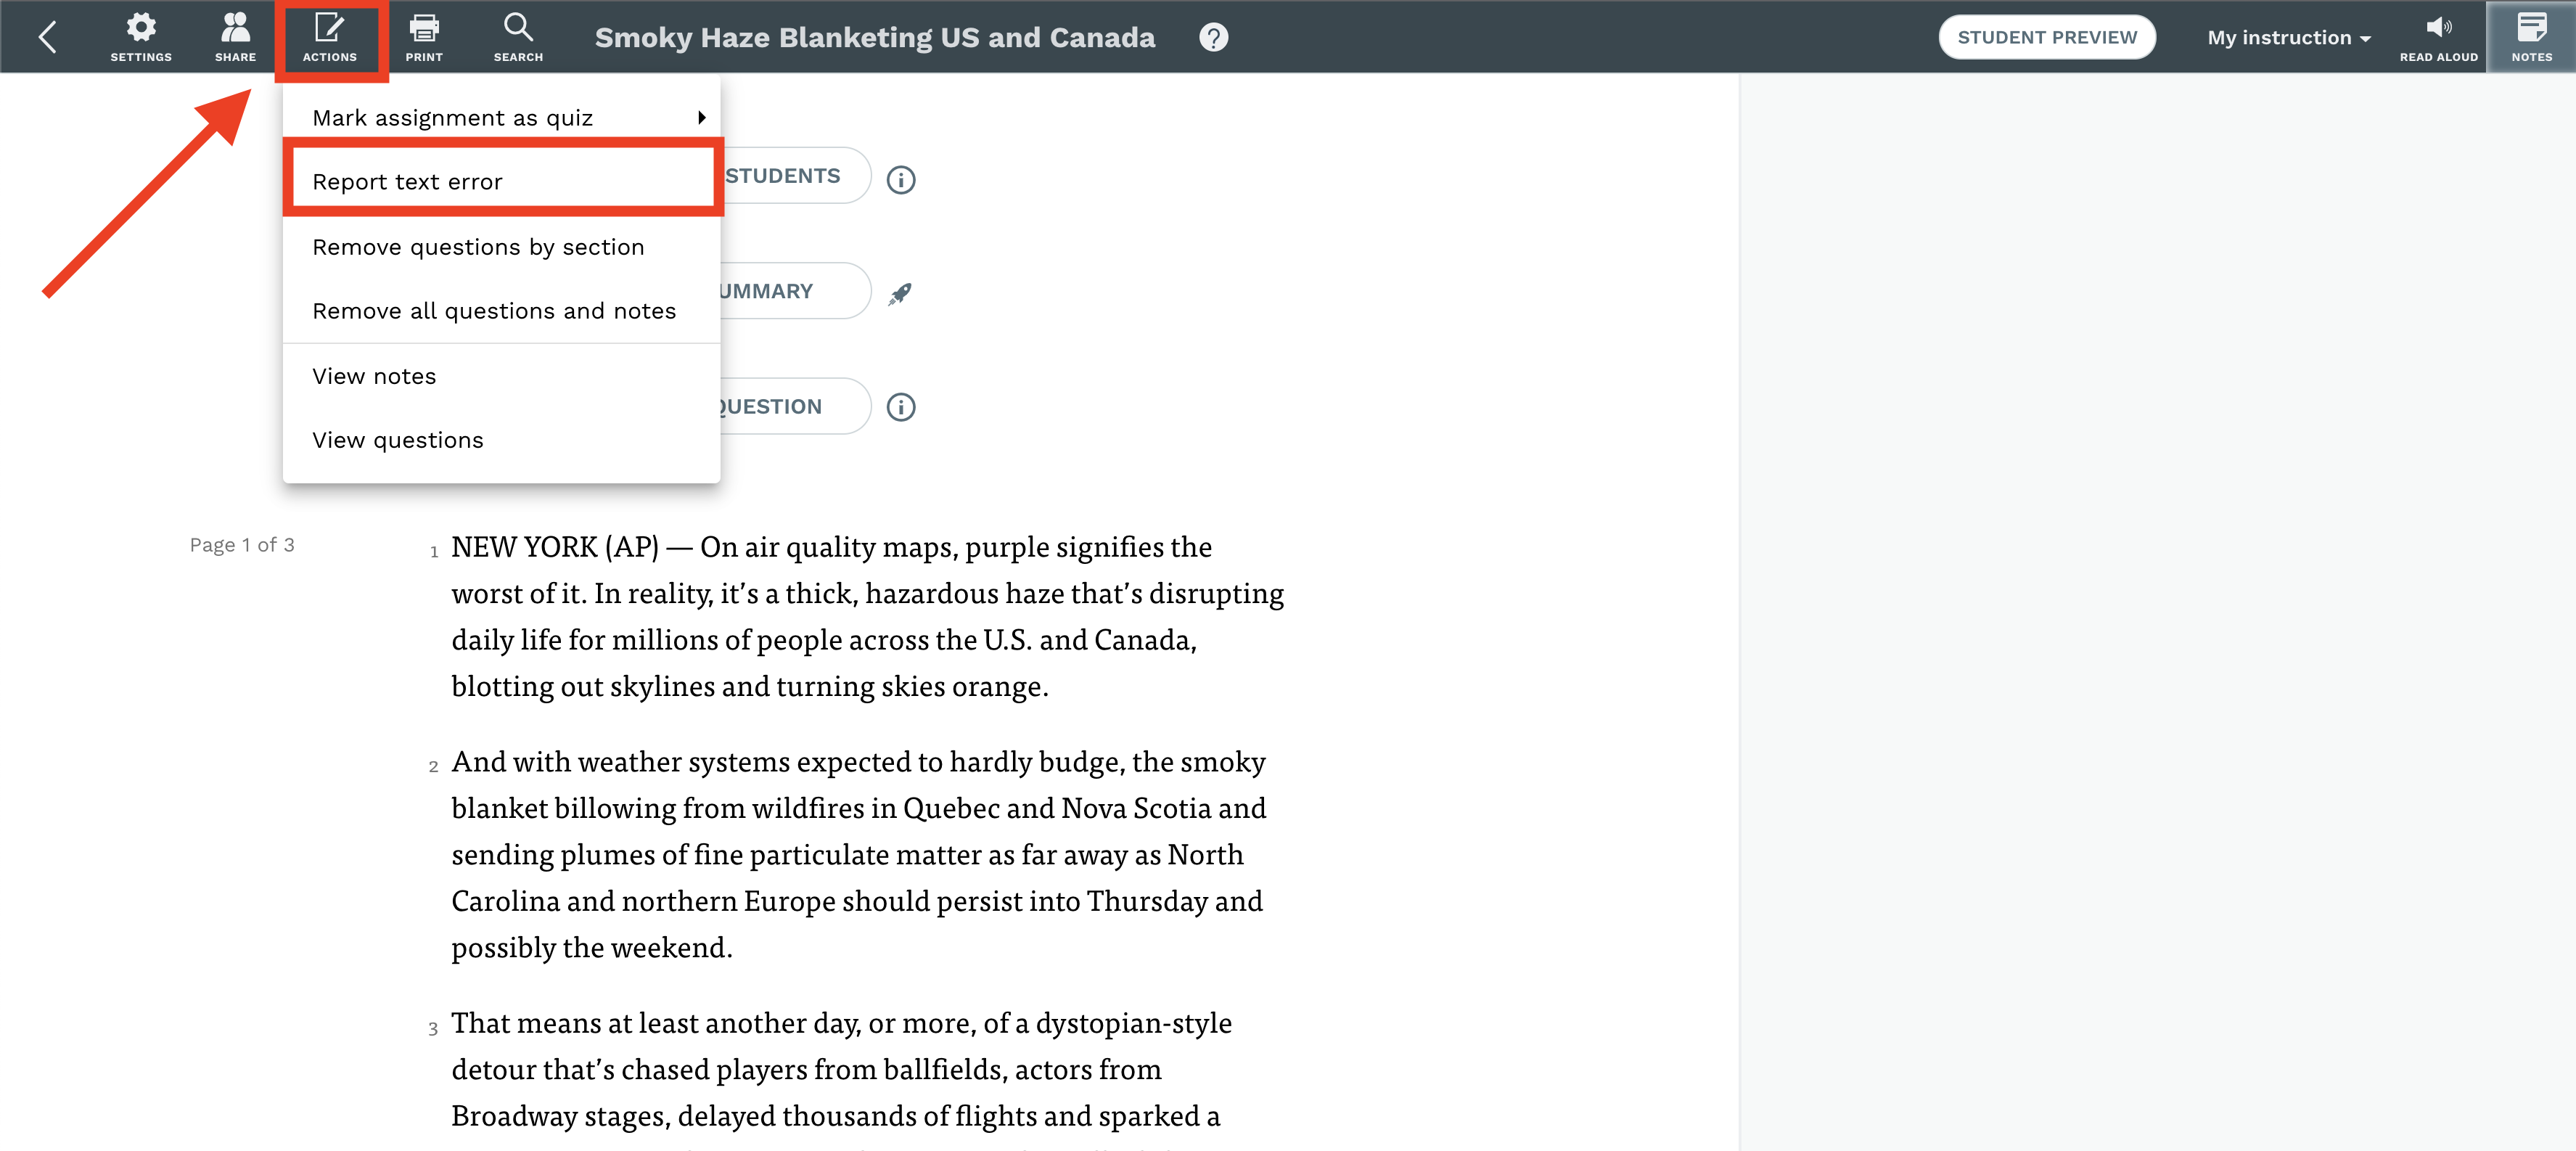Choose View notes from the menu

[501, 376]
